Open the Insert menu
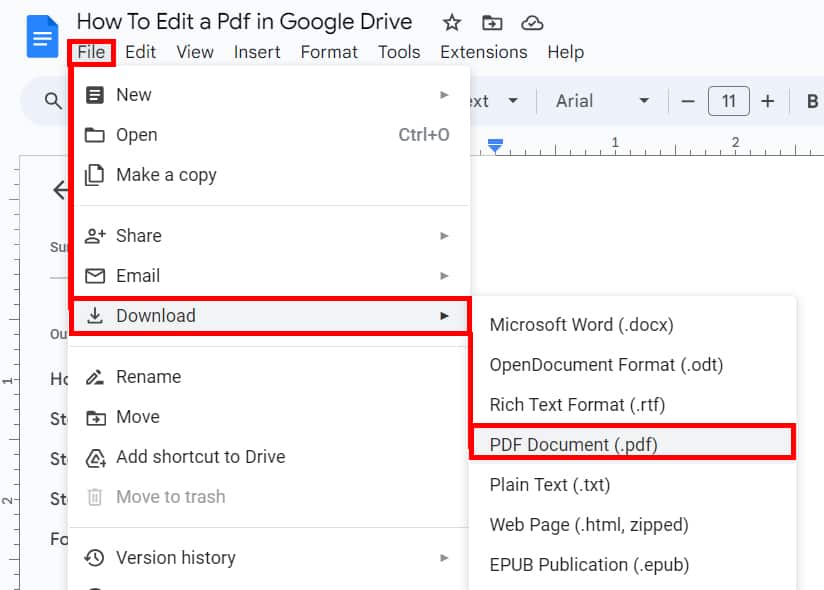 257,52
